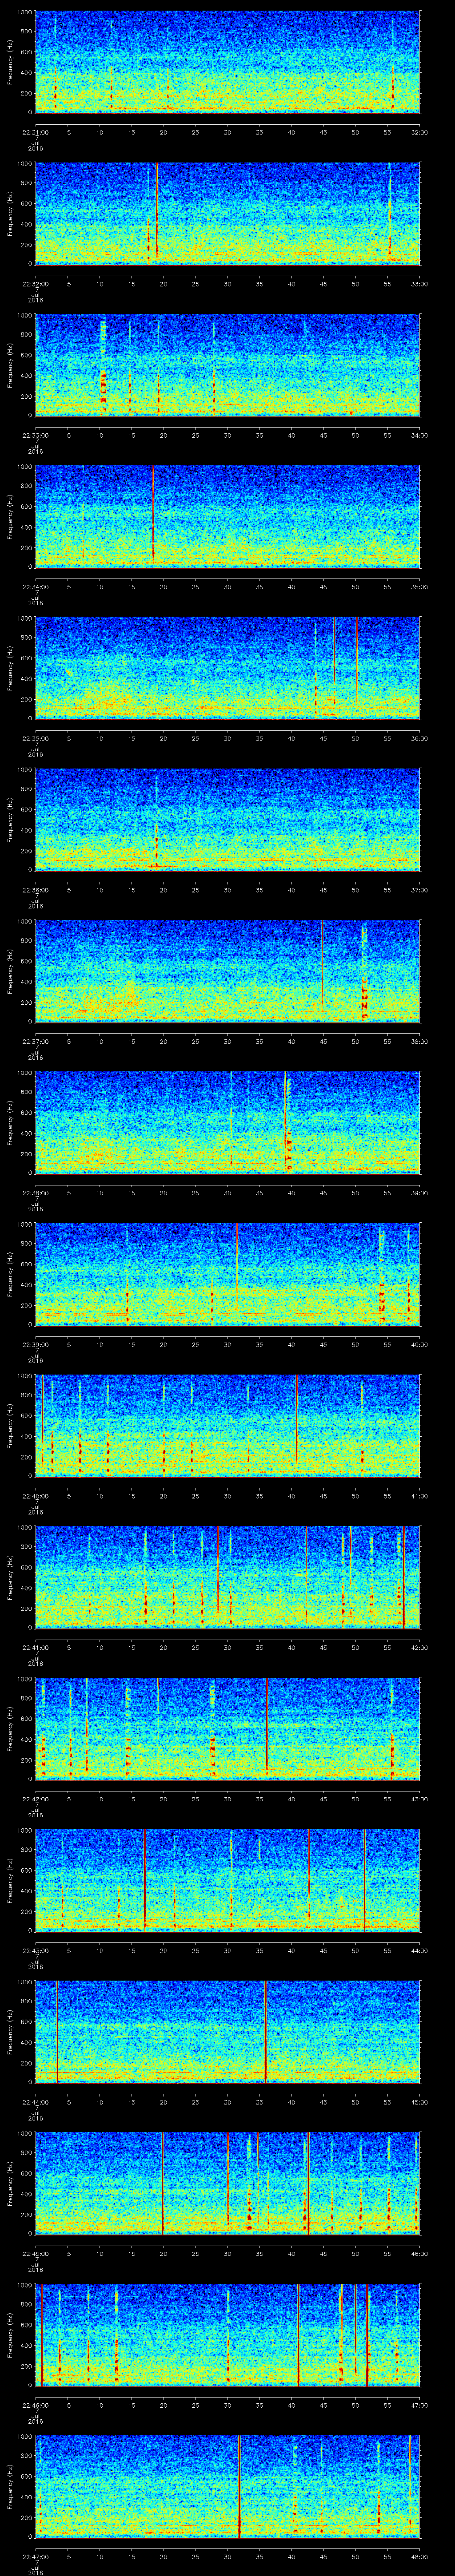Screen dimensions: 455x2576
Task: Click the 22:46:00 time axis label
Action: point(35,2405)
